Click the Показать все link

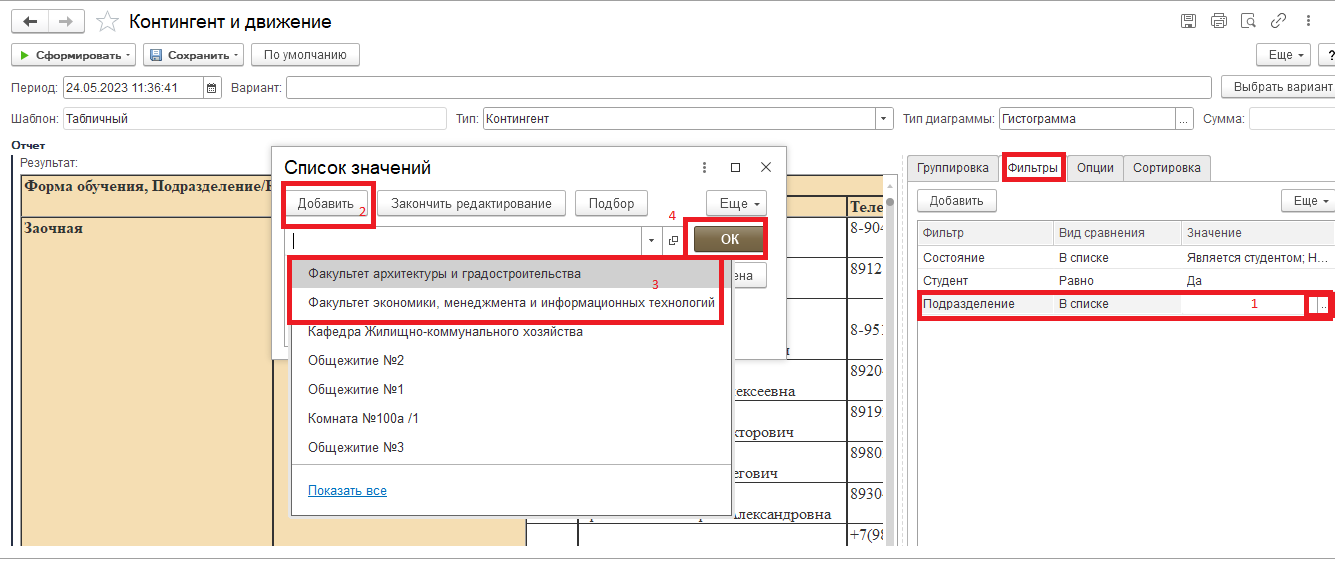(347, 491)
